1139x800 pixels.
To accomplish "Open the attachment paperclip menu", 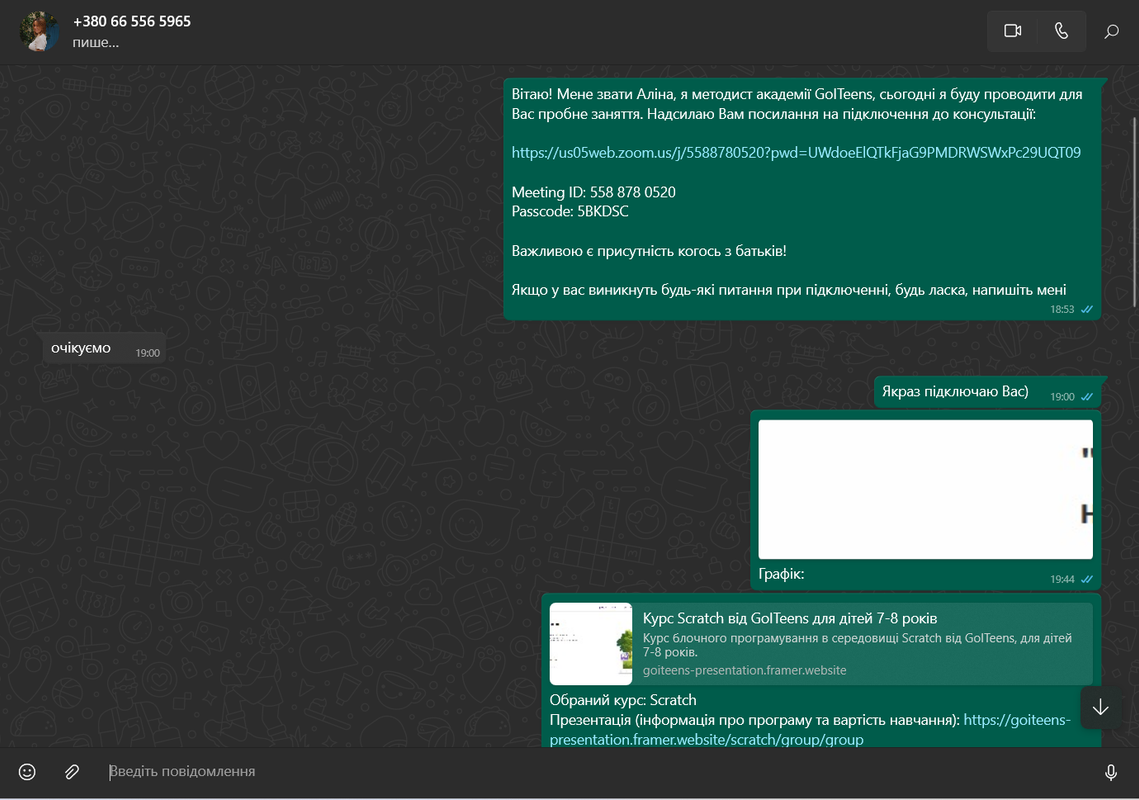I will coord(71,772).
